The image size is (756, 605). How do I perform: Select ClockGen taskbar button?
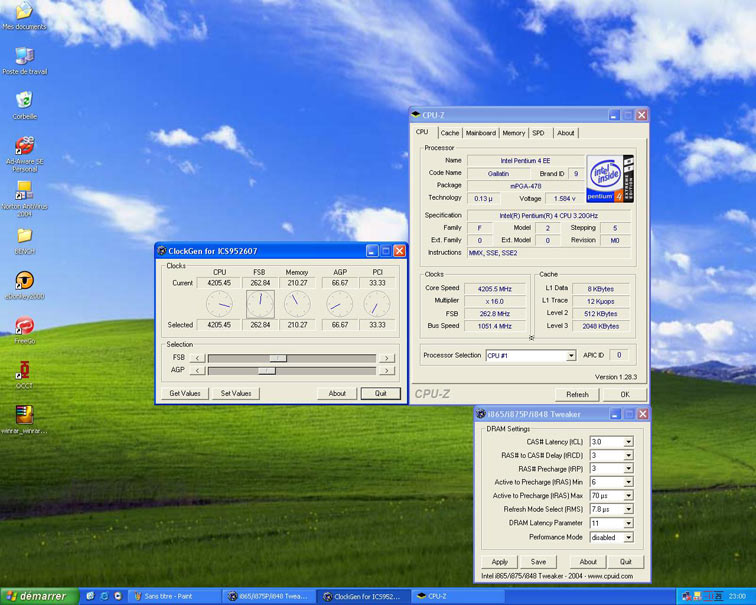tap(363, 596)
